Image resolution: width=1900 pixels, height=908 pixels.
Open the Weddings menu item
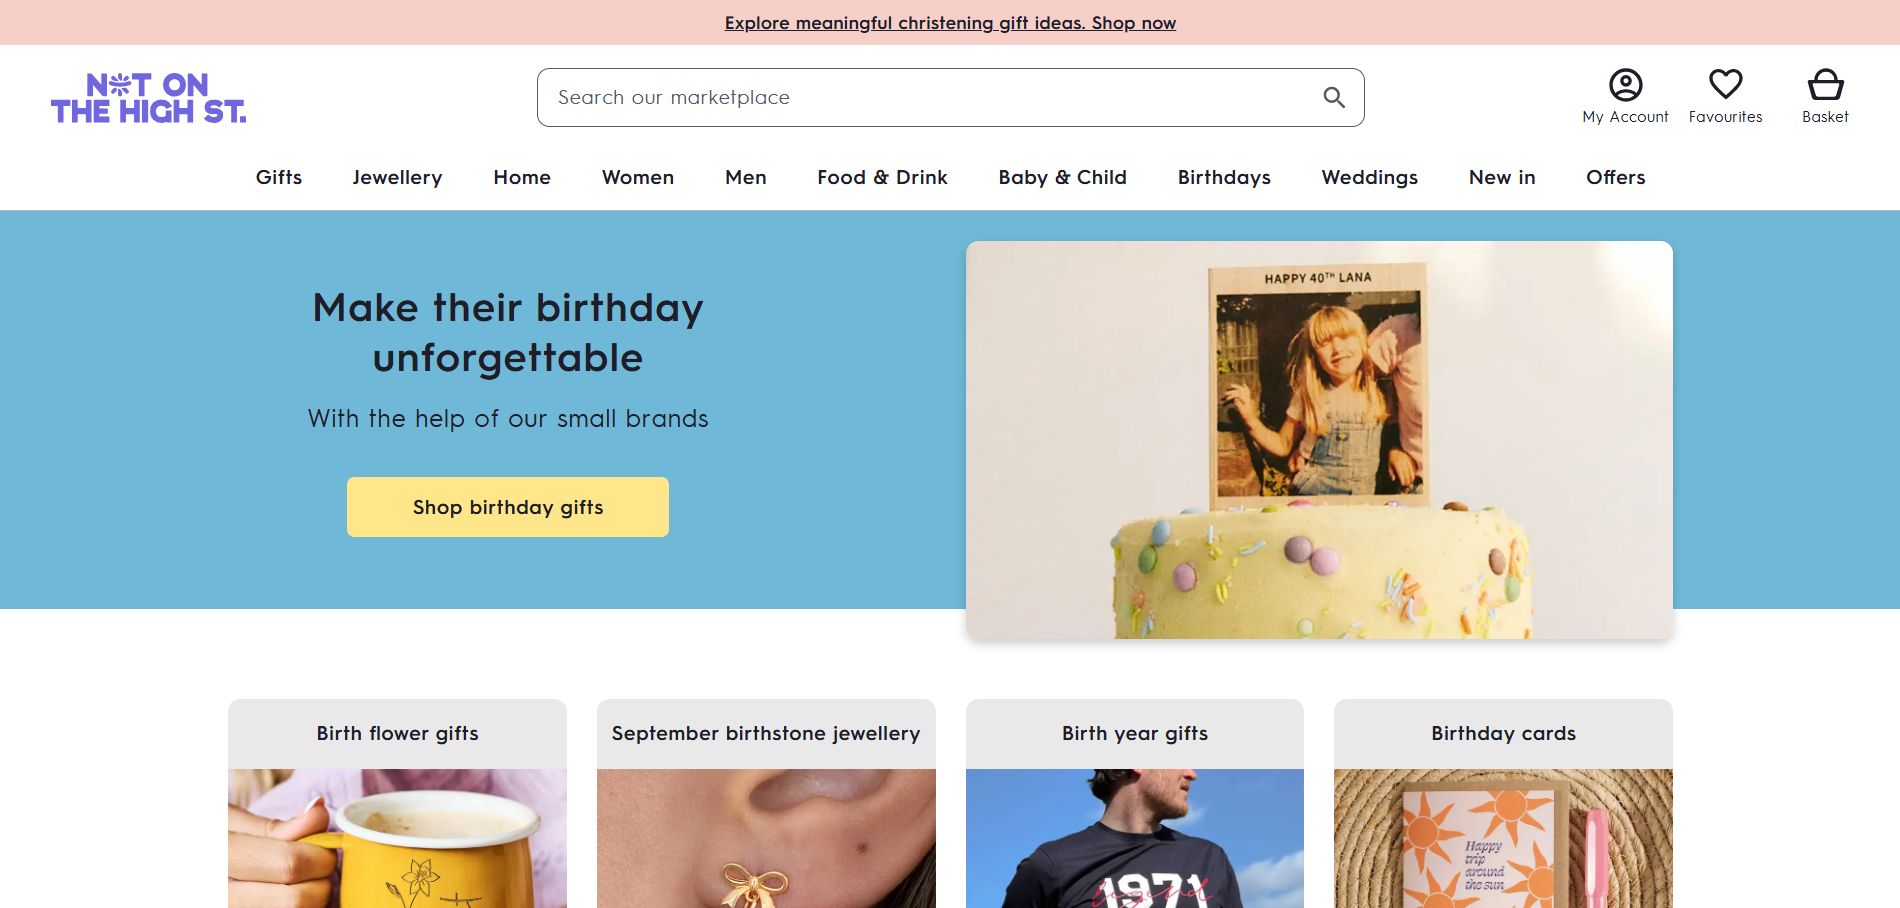[1369, 177]
